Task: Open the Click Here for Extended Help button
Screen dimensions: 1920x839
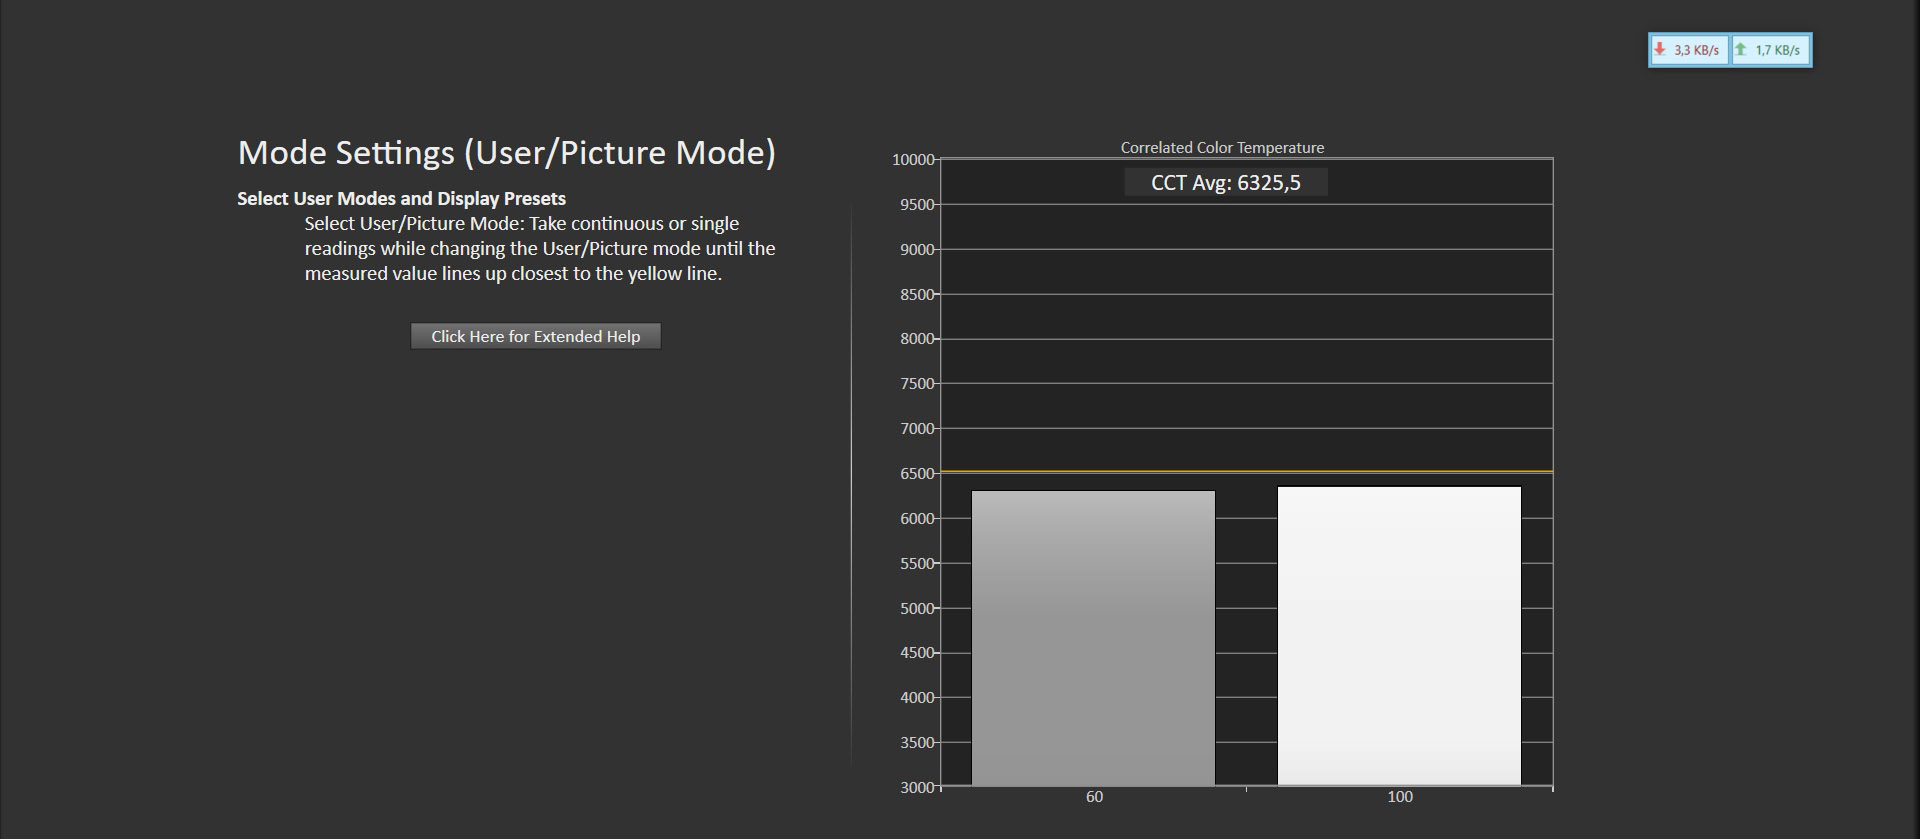Action: [535, 336]
